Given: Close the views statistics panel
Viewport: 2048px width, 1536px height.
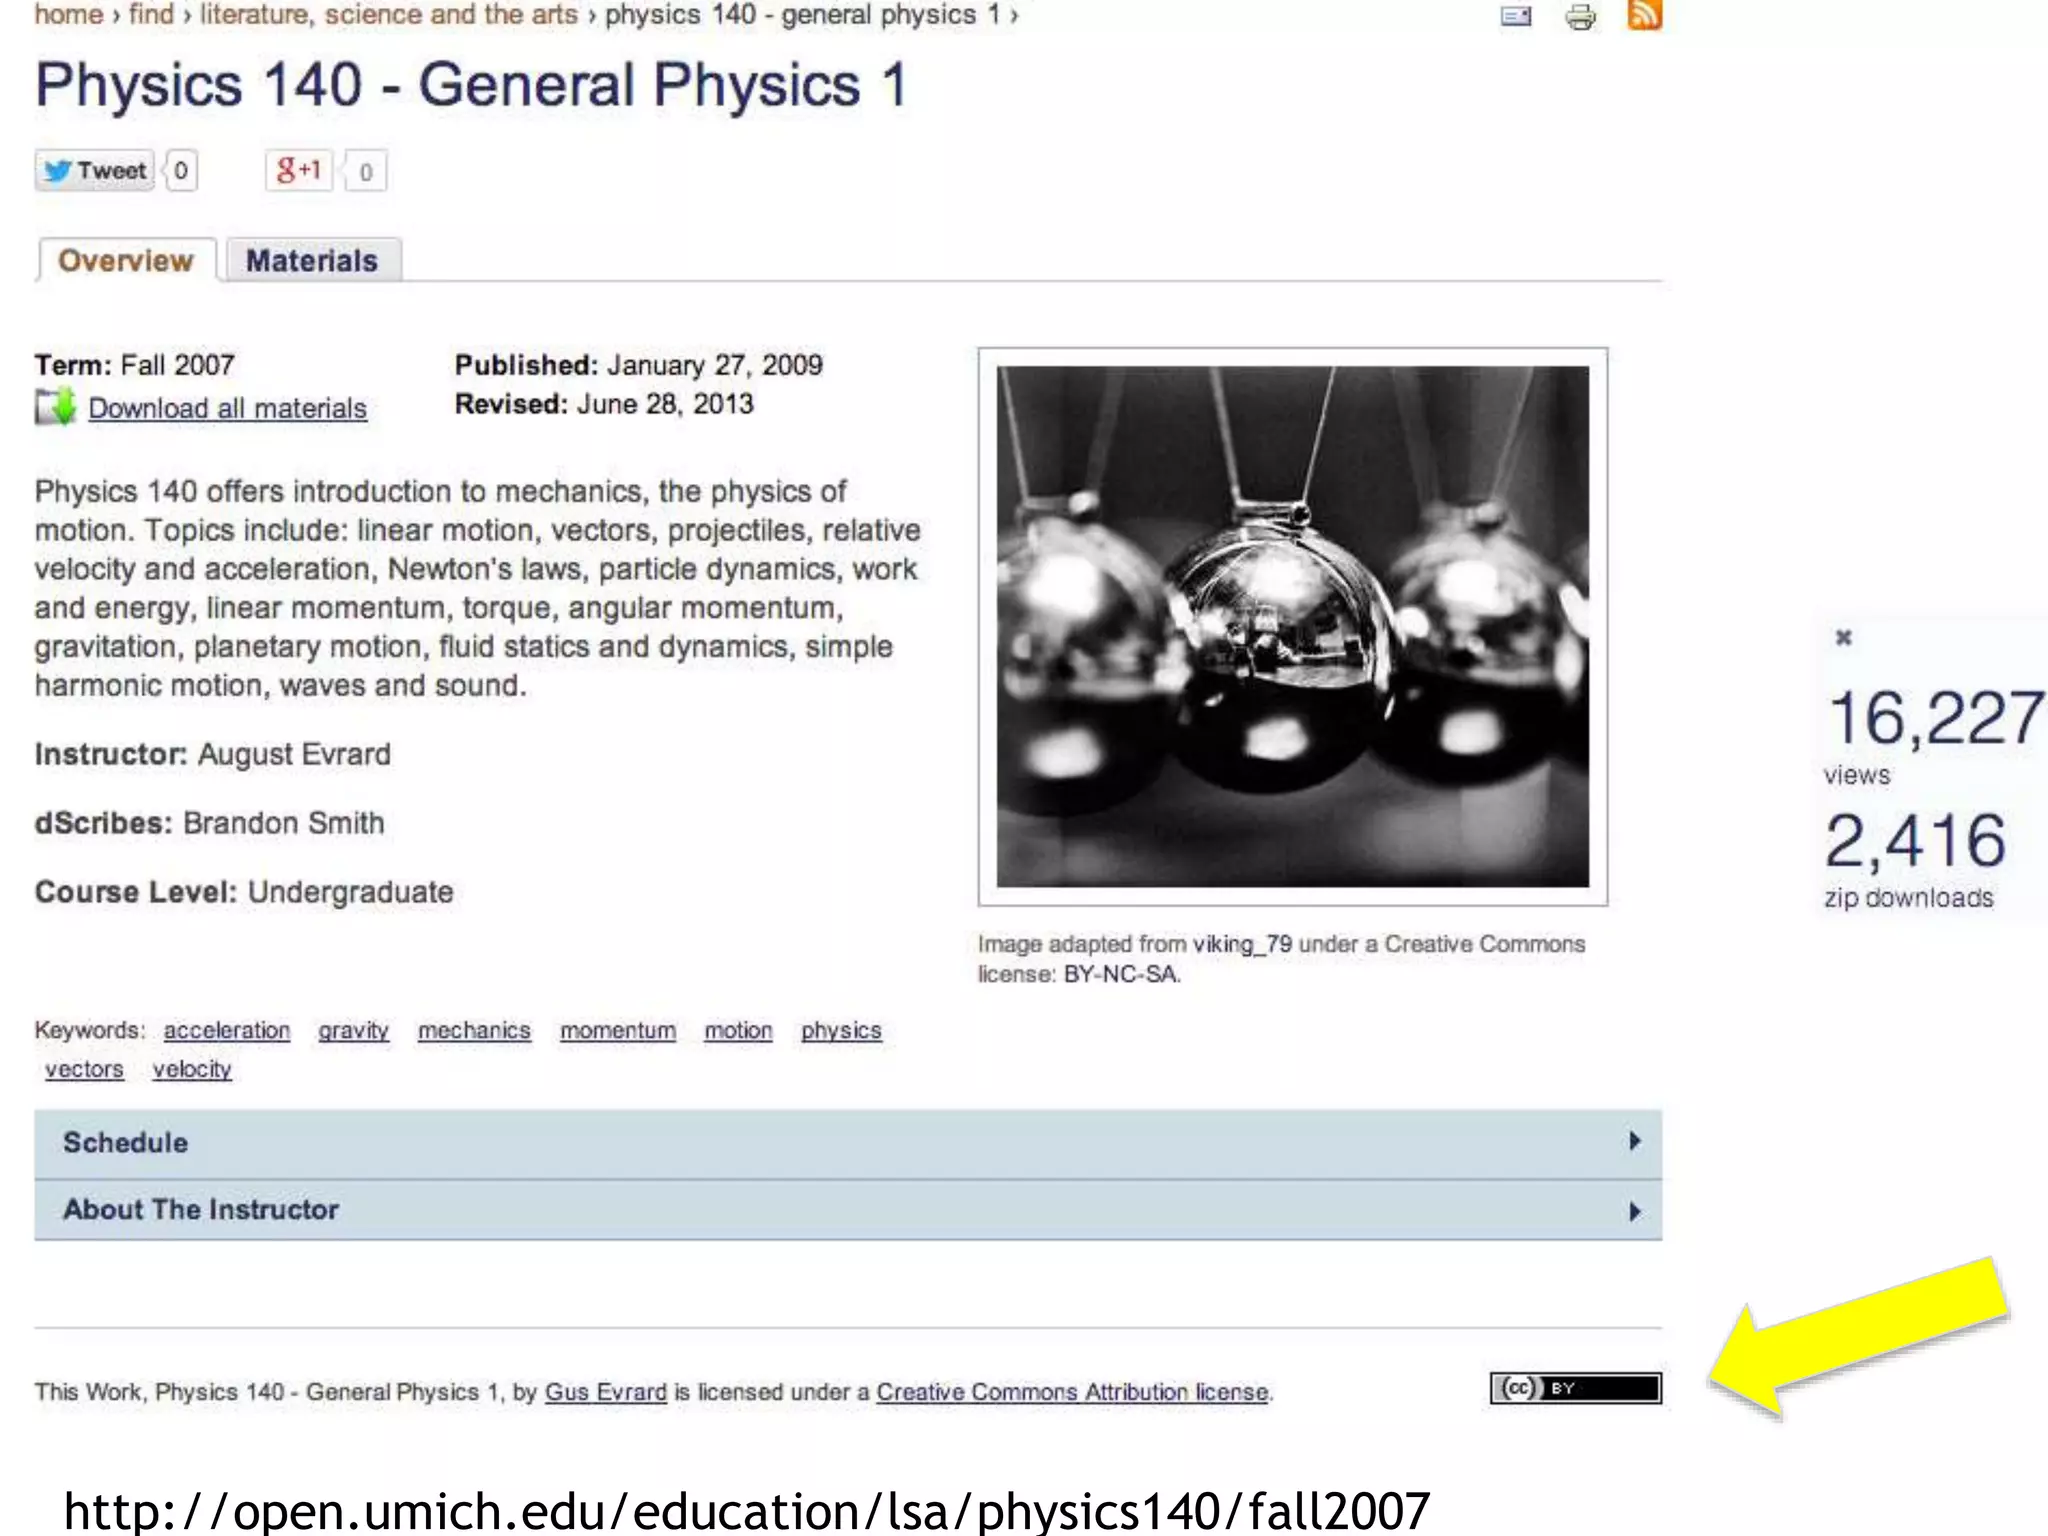Looking at the screenshot, I should click(x=1844, y=637).
